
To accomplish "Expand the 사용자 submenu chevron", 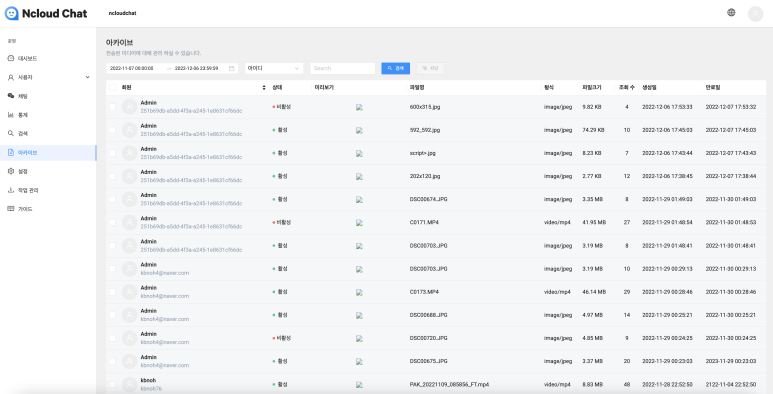I will click(88, 77).
